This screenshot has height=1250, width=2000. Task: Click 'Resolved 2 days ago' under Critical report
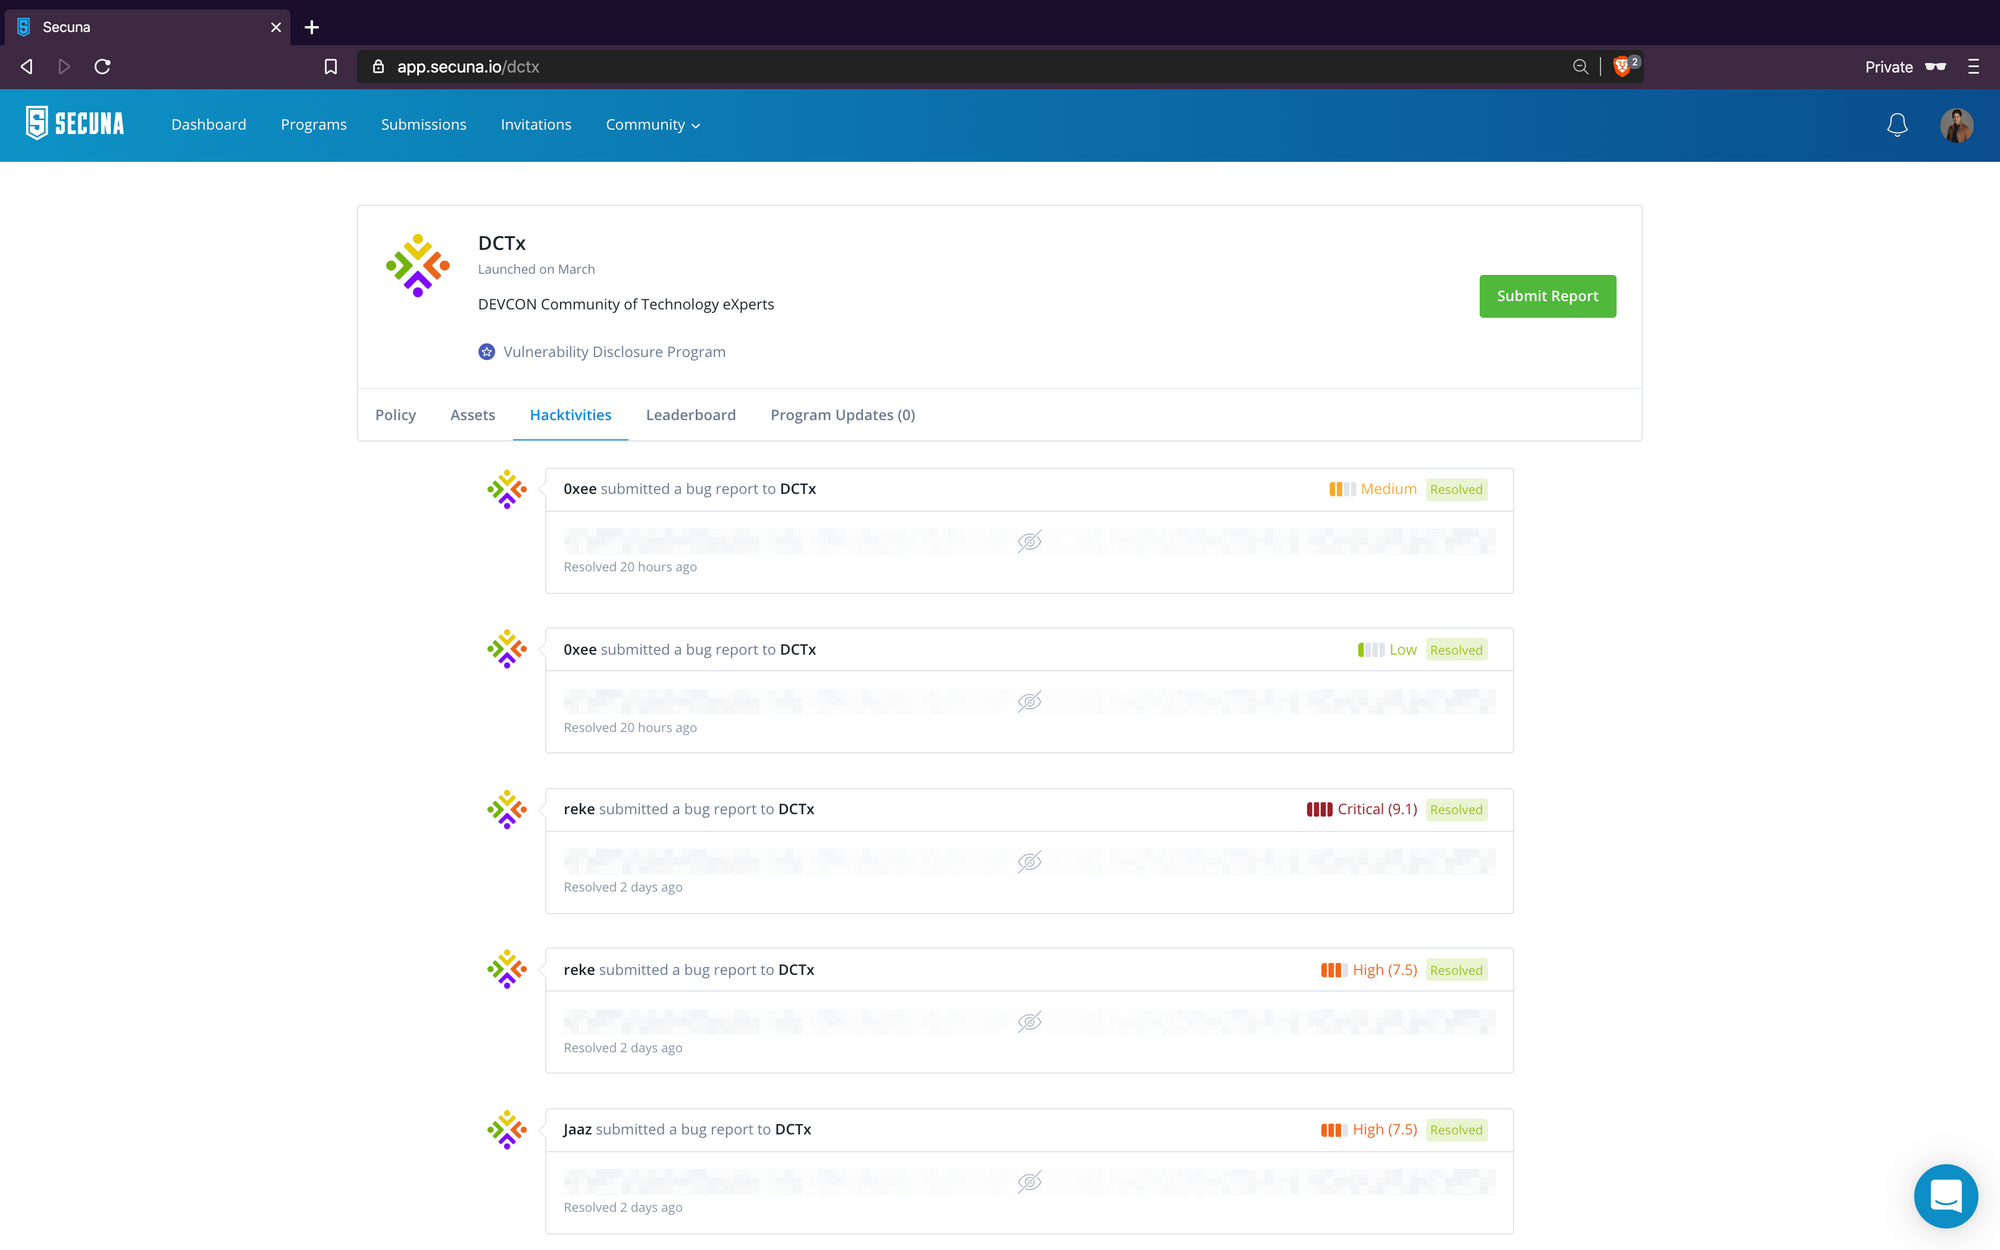point(623,887)
